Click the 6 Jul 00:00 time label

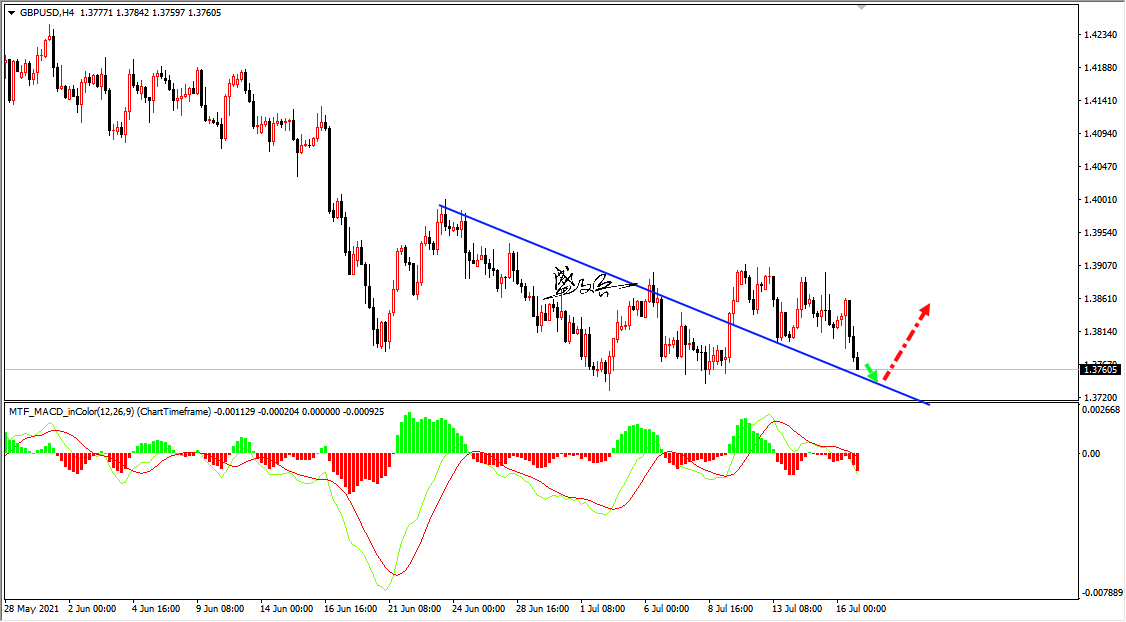coord(666,608)
